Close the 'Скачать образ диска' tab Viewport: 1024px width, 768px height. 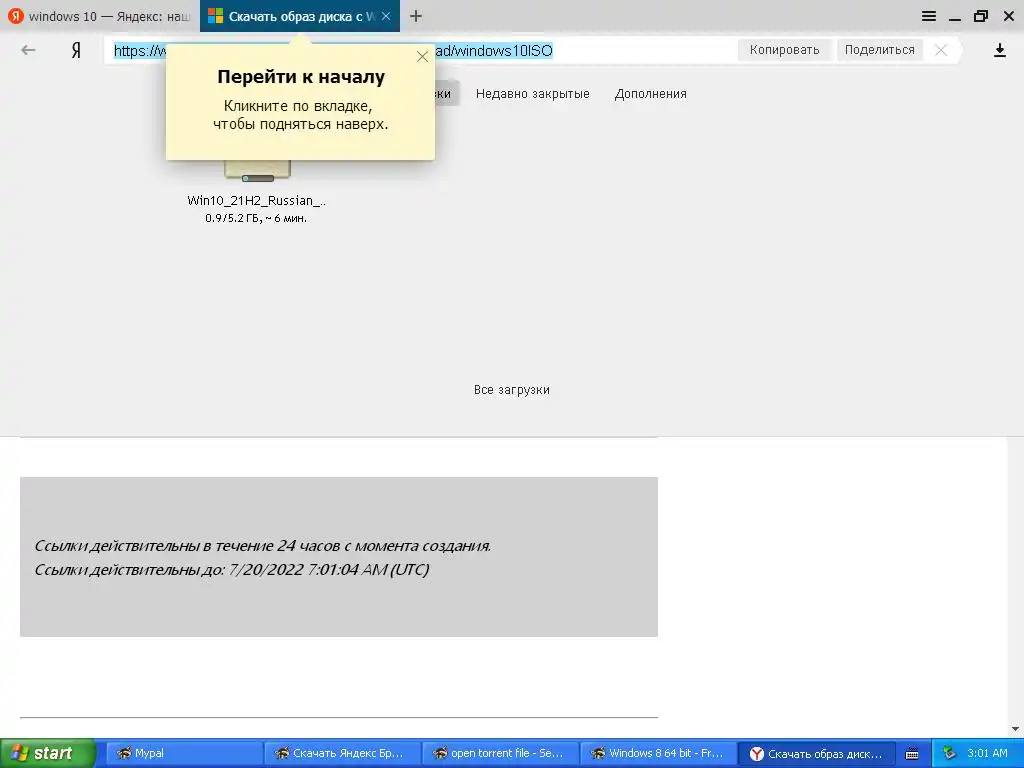click(386, 16)
